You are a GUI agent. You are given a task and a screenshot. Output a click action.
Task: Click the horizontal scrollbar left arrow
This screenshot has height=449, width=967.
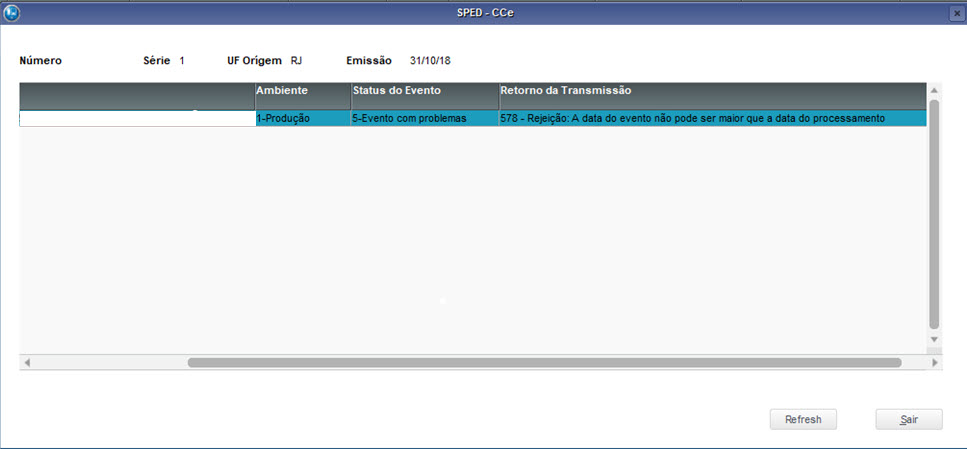click(27, 362)
